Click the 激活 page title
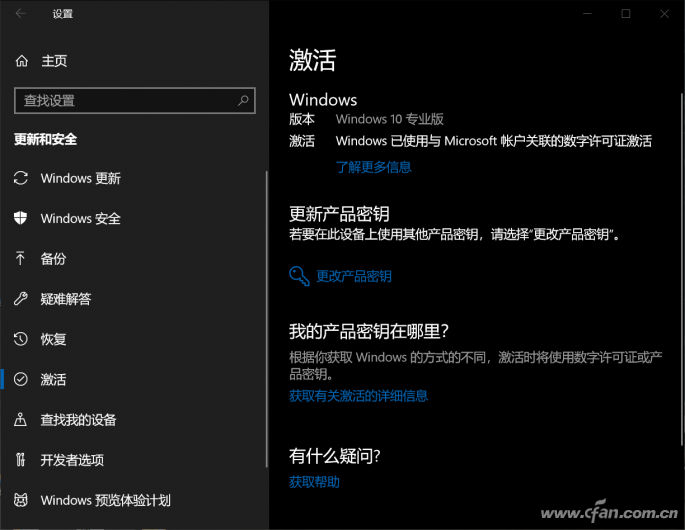Viewport: 685px width, 530px height. [x=312, y=60]
